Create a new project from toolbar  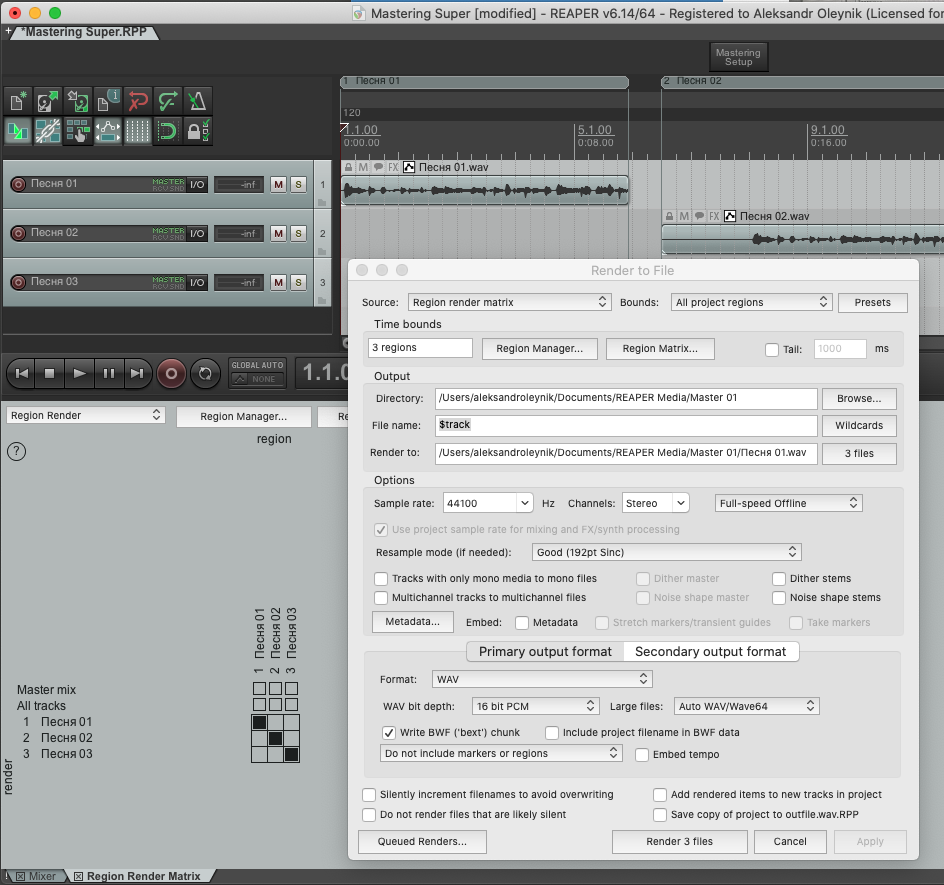18,101
